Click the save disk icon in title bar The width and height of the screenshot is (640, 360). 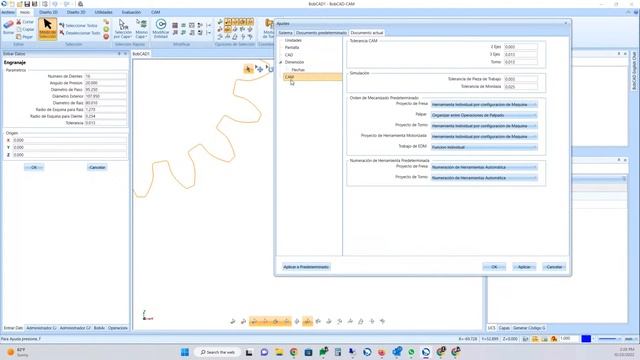click(x=27, y=4)
